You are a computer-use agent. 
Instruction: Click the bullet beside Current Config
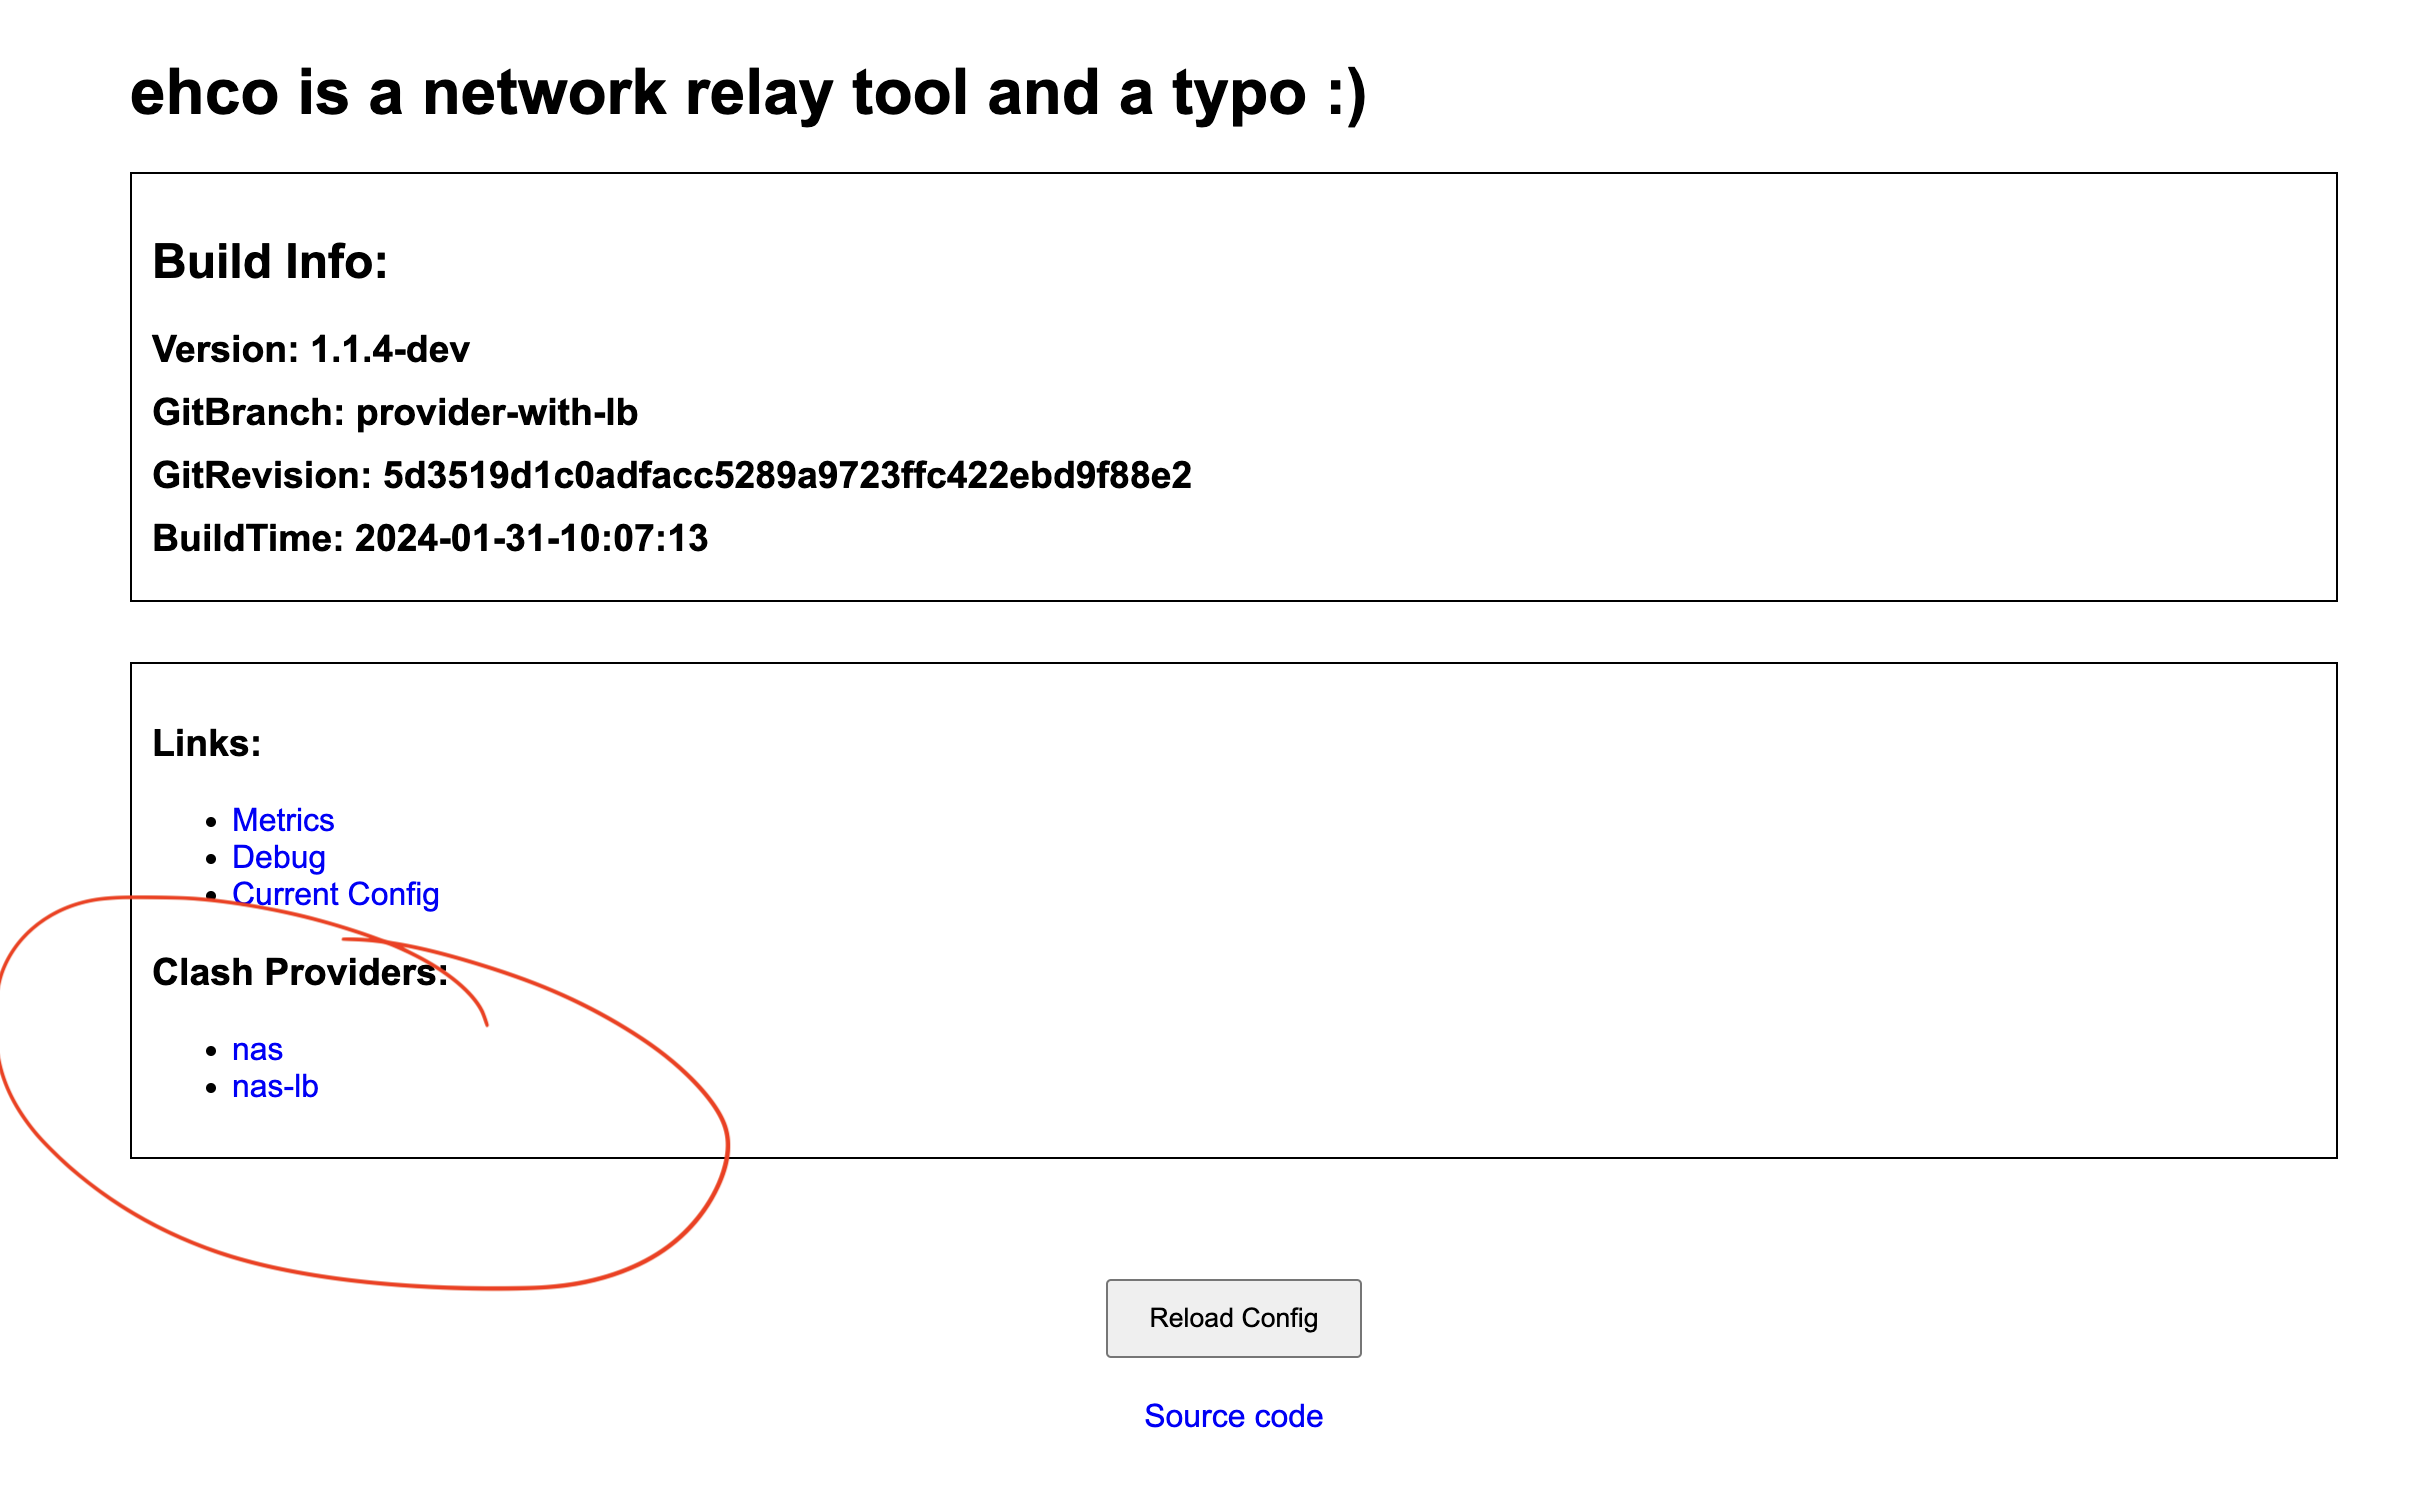pyautogui.click(x=211, y=896)
